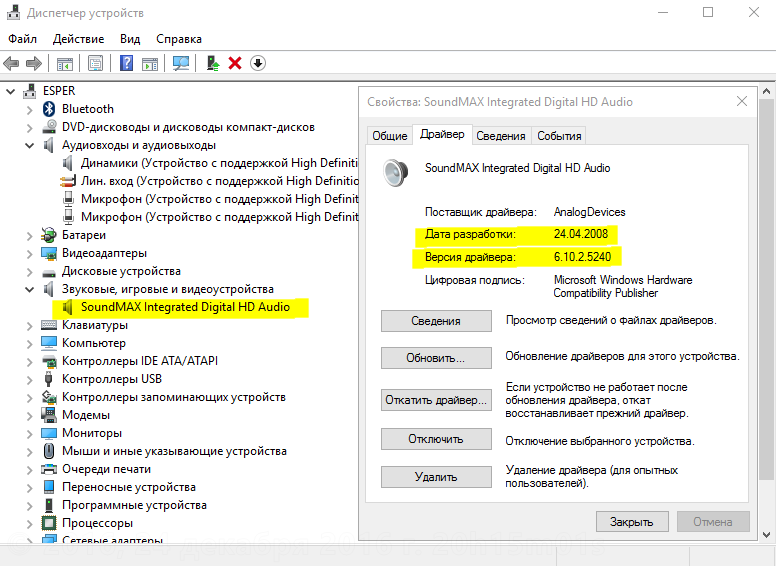Click the Forward arrow toolbar icon

click(x=34, y=63)
